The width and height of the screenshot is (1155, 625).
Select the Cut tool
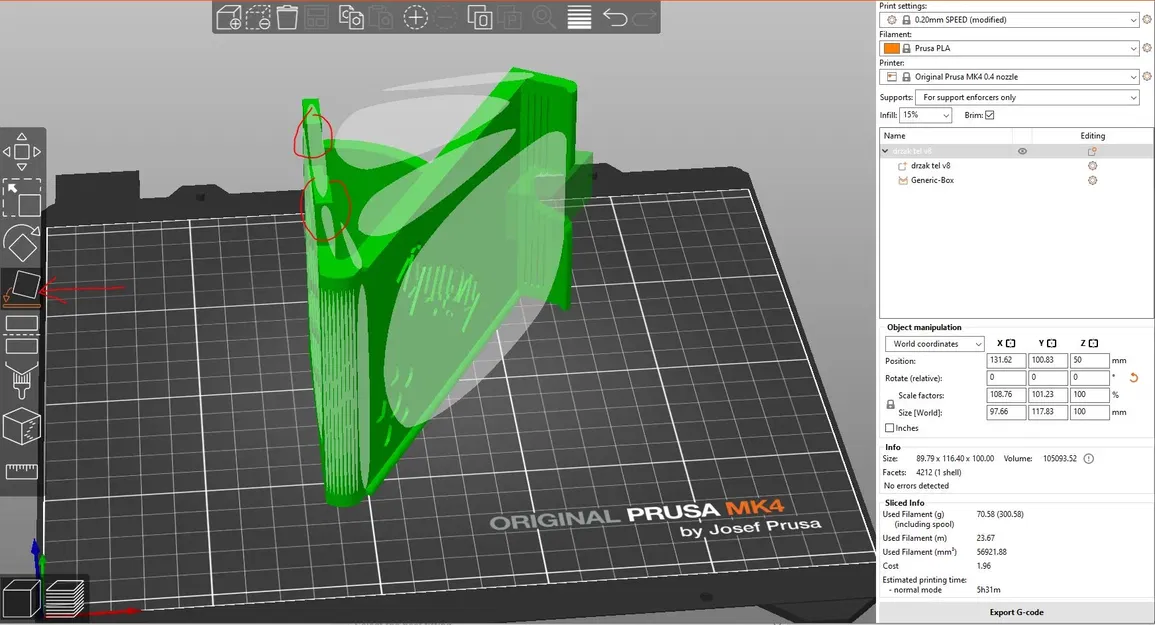pyautogui.click(x=21, y=334)
